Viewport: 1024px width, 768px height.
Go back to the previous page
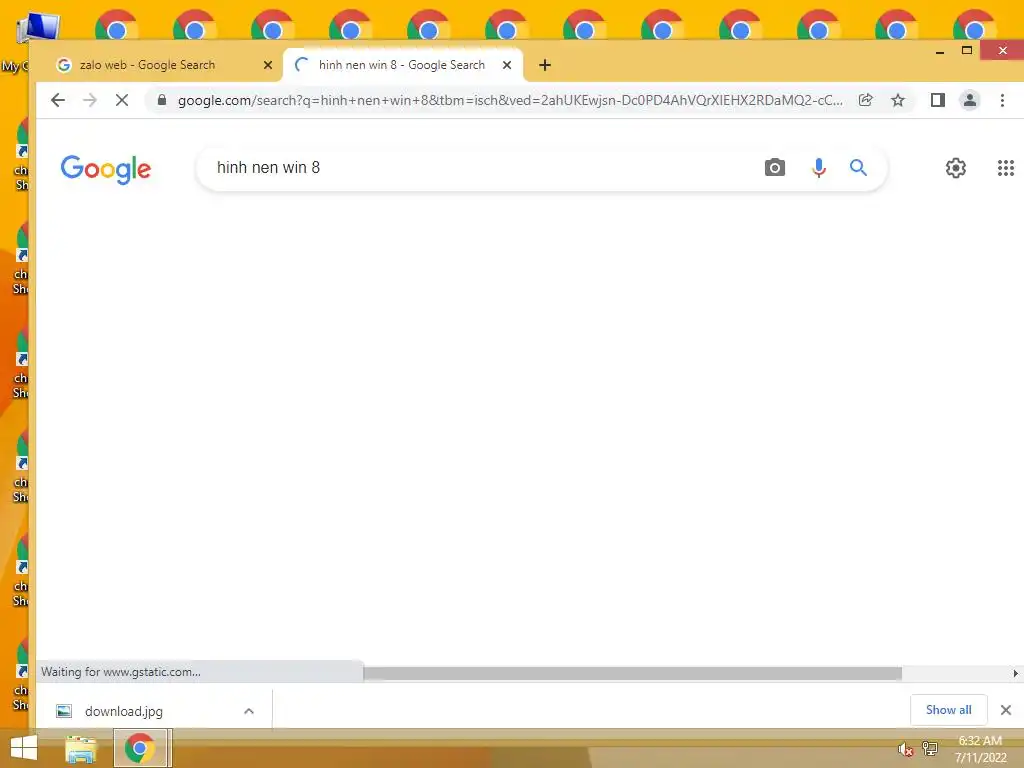[58, 100]
